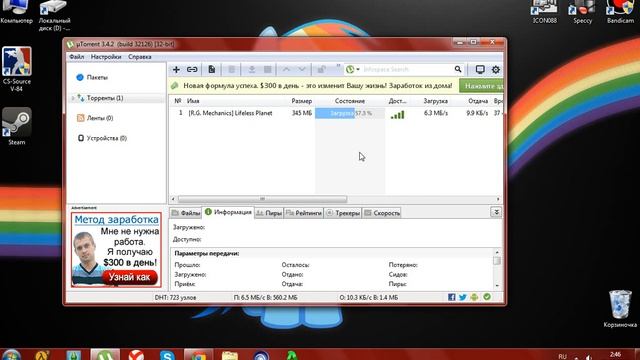640x360 pixels.
Task: Click the Windows Start orb
Action: tap(11, 355)
